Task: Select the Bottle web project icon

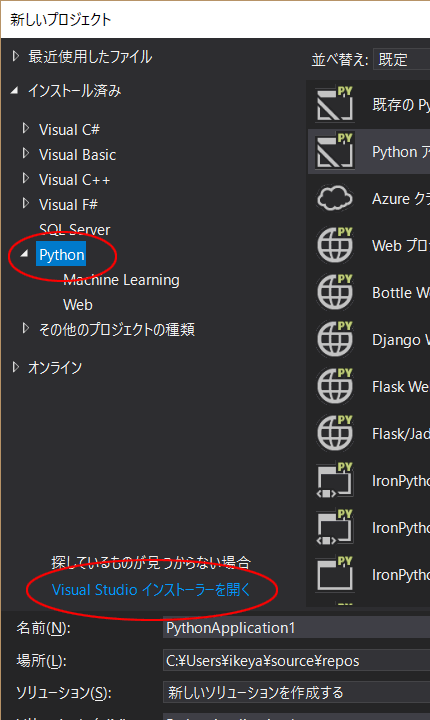Action: [335, 292]
